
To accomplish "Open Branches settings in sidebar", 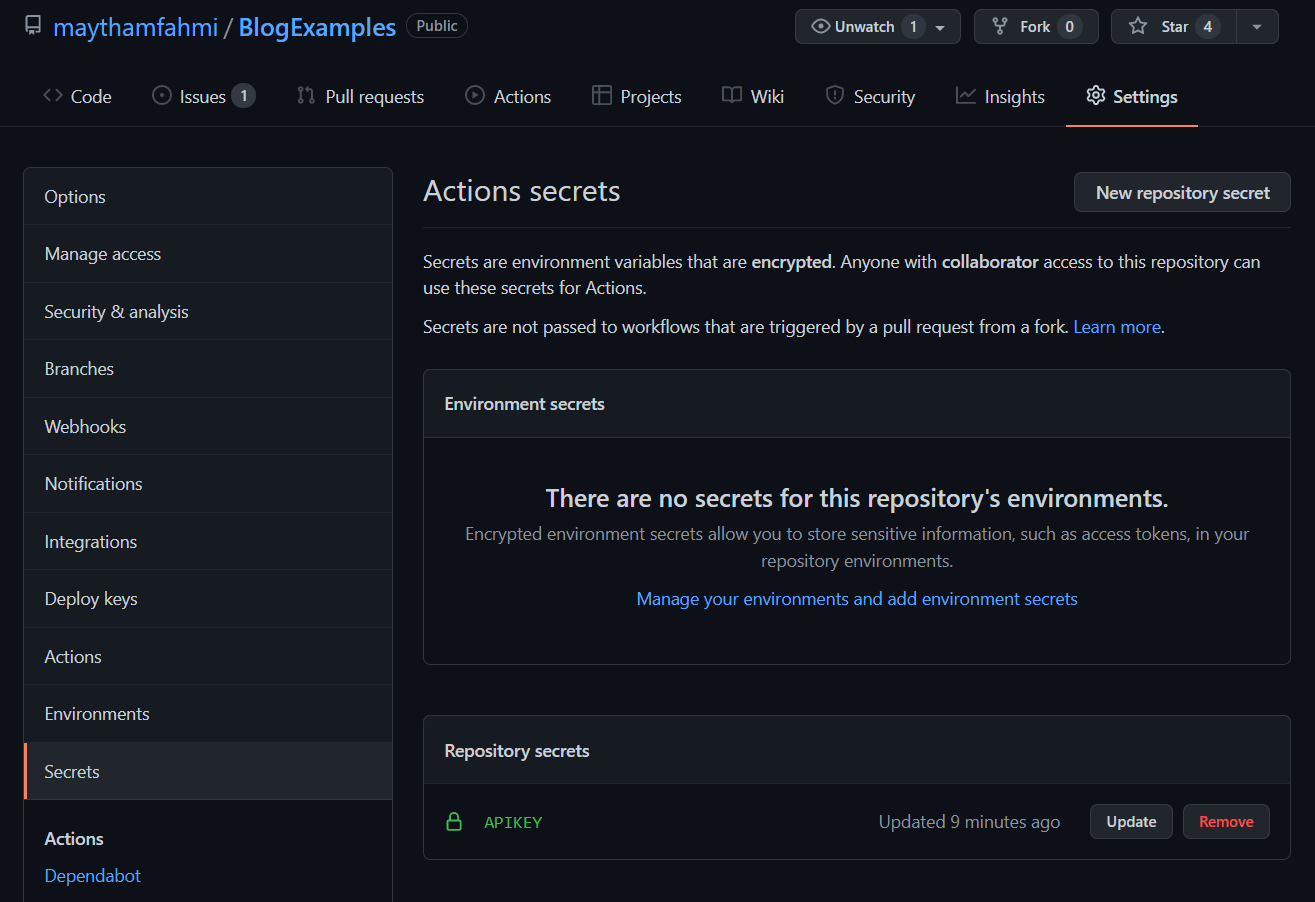I will click(208, 369).
